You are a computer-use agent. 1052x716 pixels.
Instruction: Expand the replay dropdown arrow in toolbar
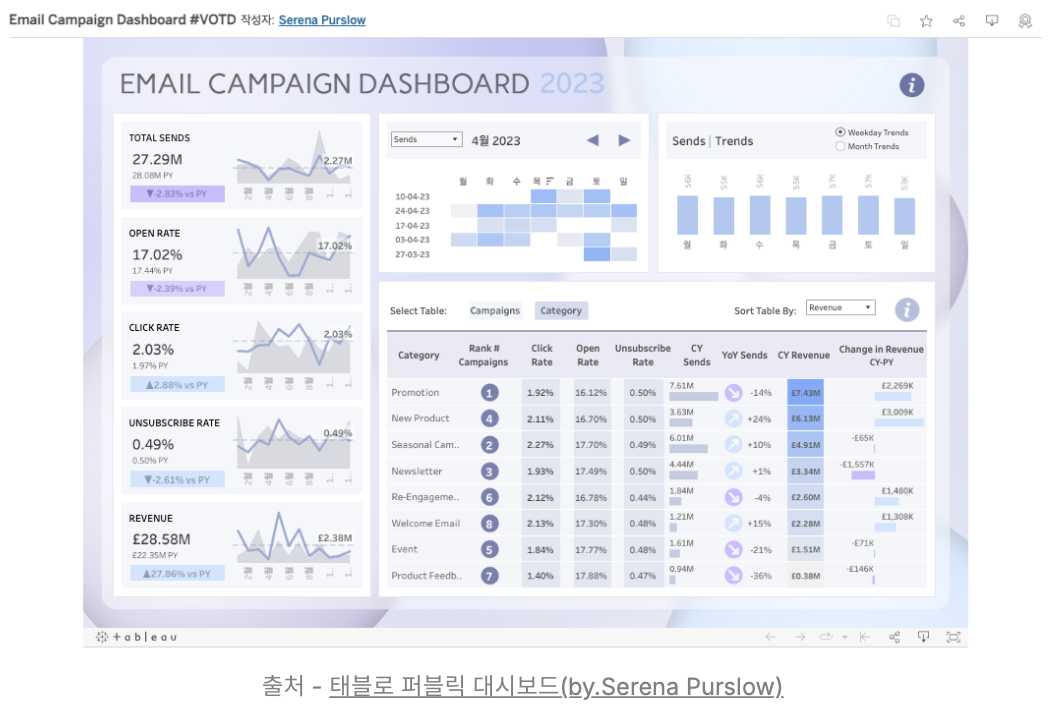(844, 637)
